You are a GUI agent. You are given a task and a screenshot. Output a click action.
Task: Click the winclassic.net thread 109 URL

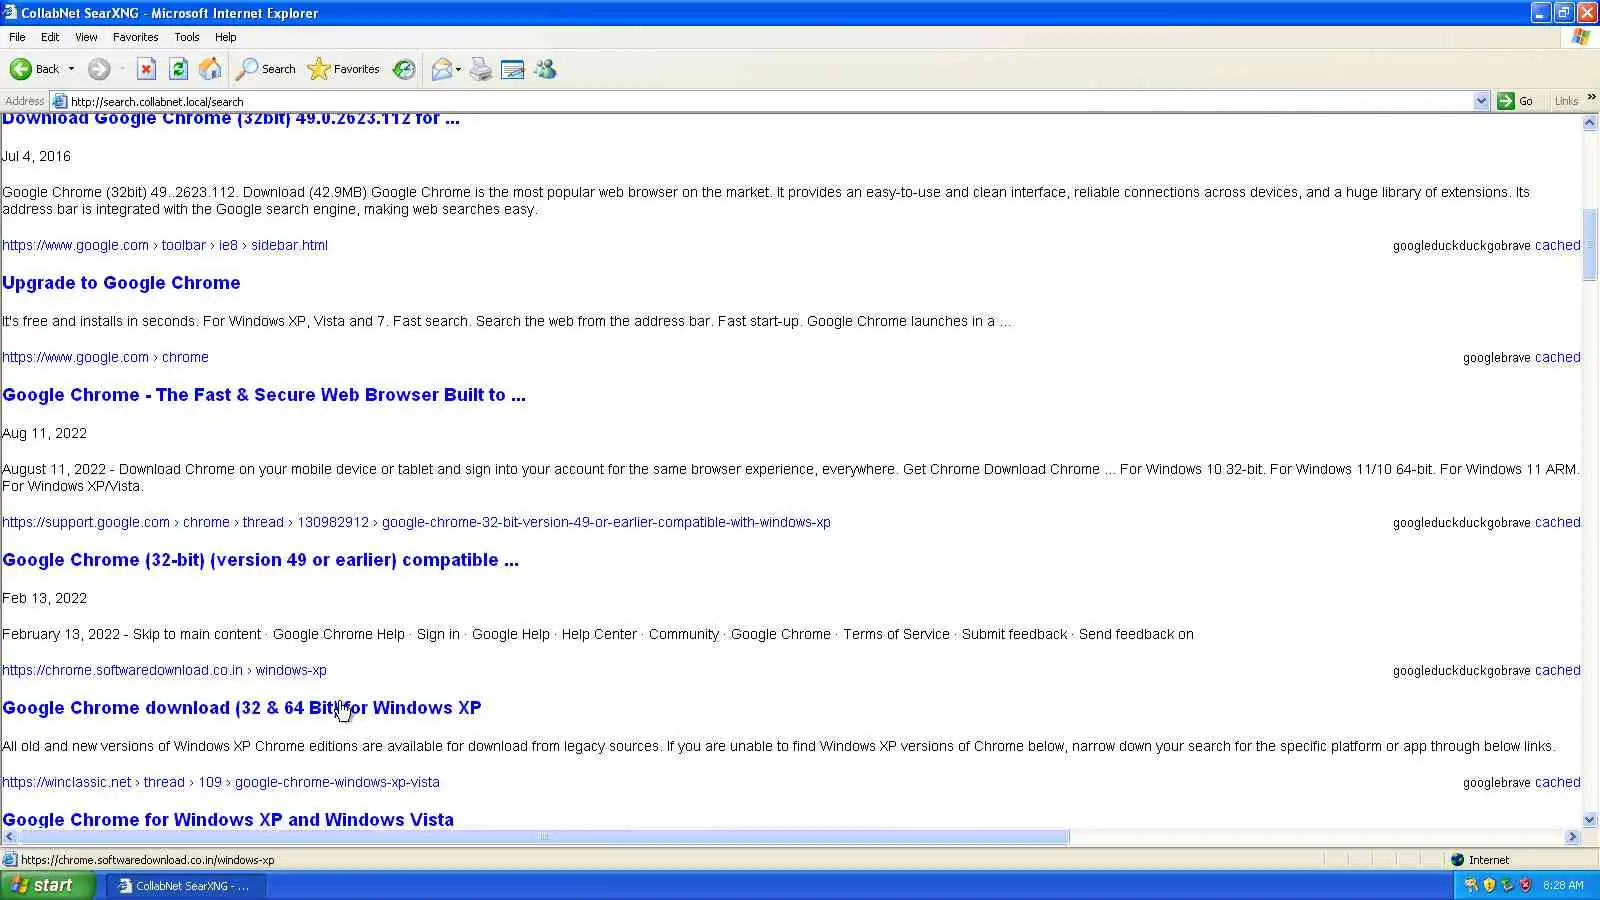pos(221,782)
